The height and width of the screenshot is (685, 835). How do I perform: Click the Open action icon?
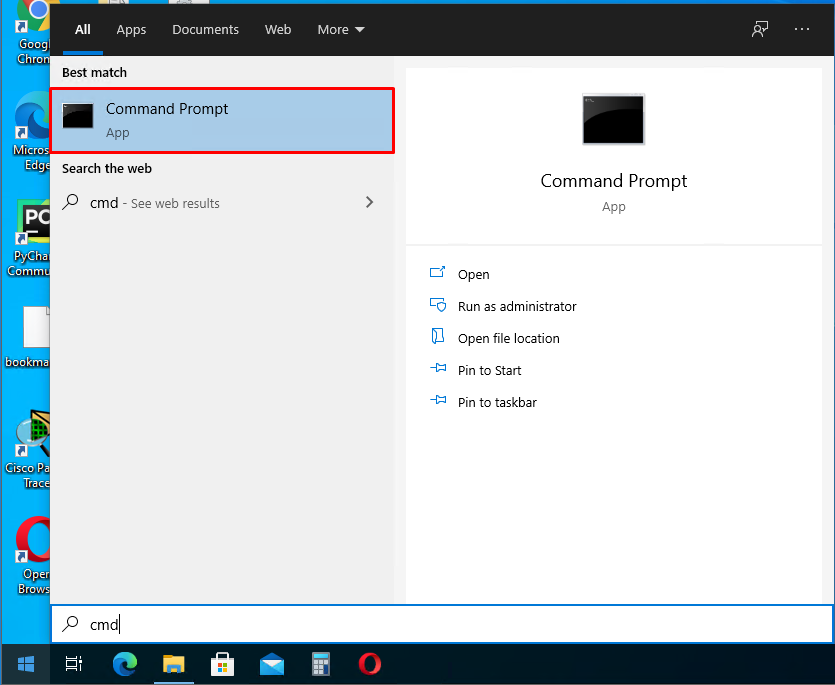pyautogui.click(x=438, y=273)
